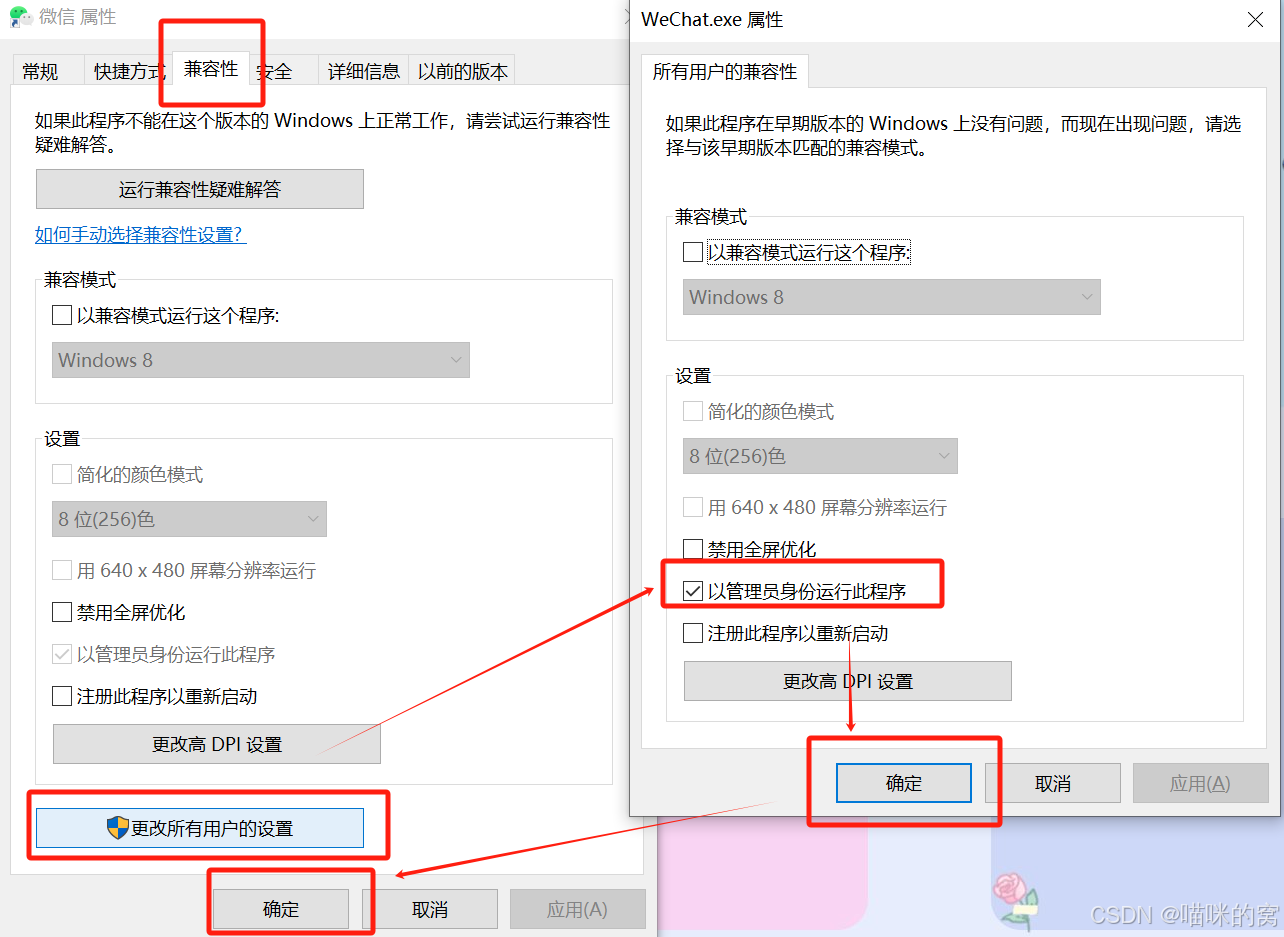Click 取消 in the 微信 属性 window
Image resolution: width=1284 pixels, height=937 pixels.
coord(430,909)
